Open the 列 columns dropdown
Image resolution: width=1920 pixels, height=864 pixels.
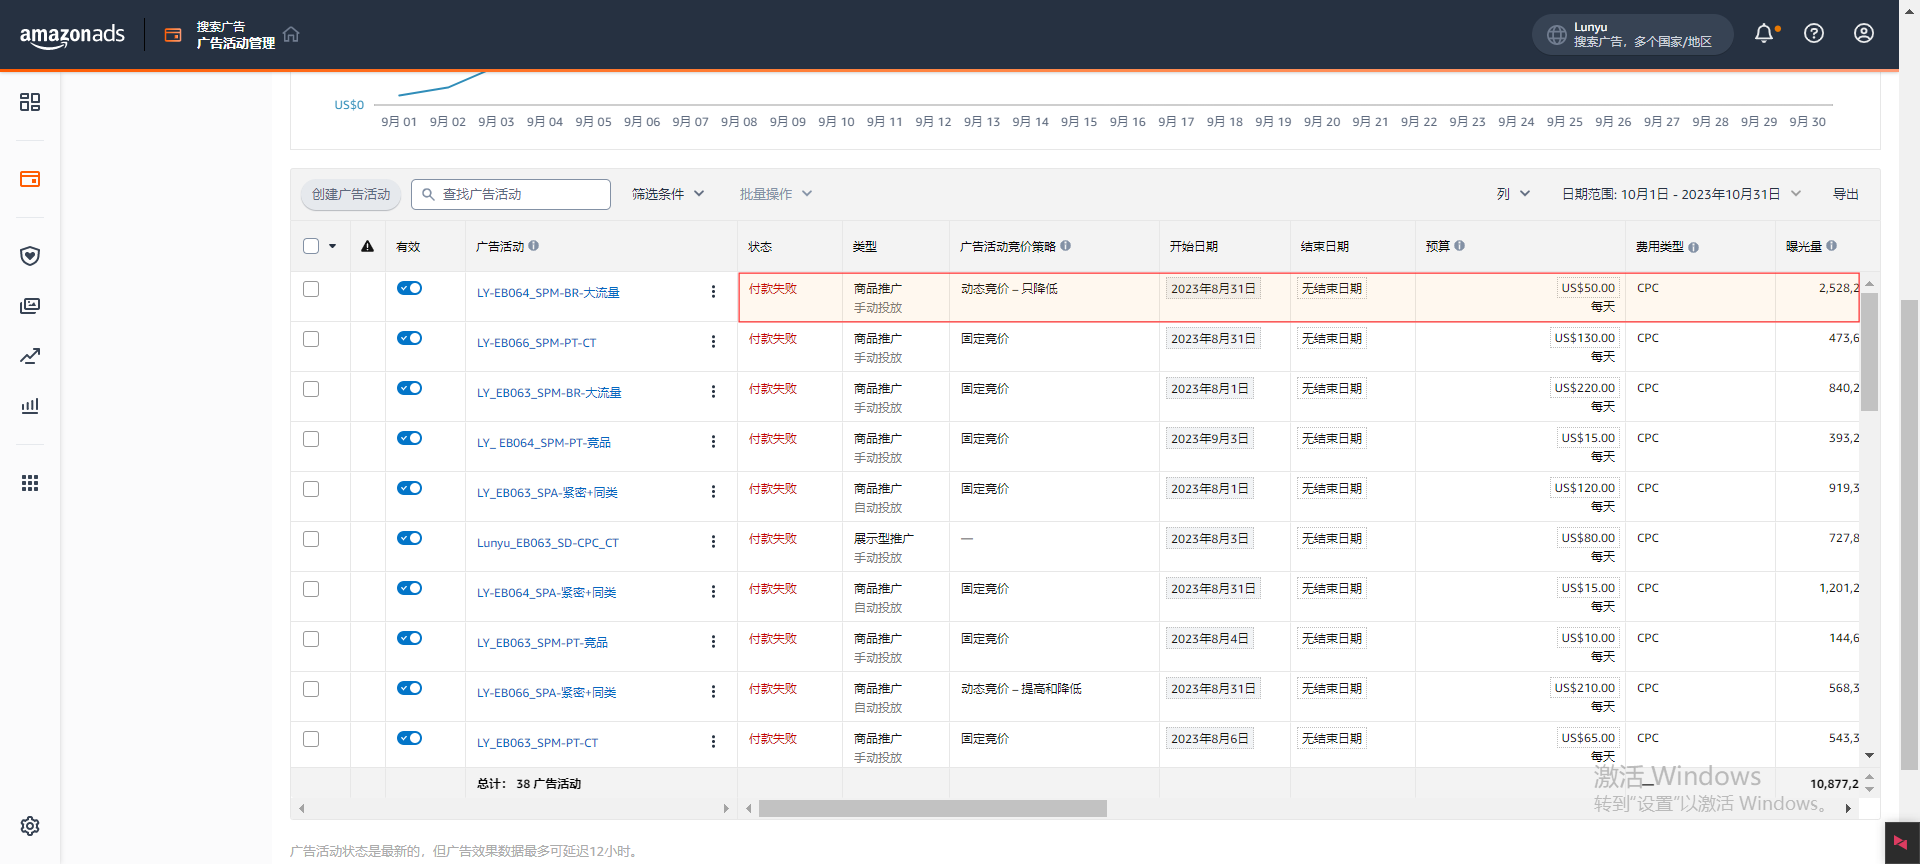tap(1513, 194)
